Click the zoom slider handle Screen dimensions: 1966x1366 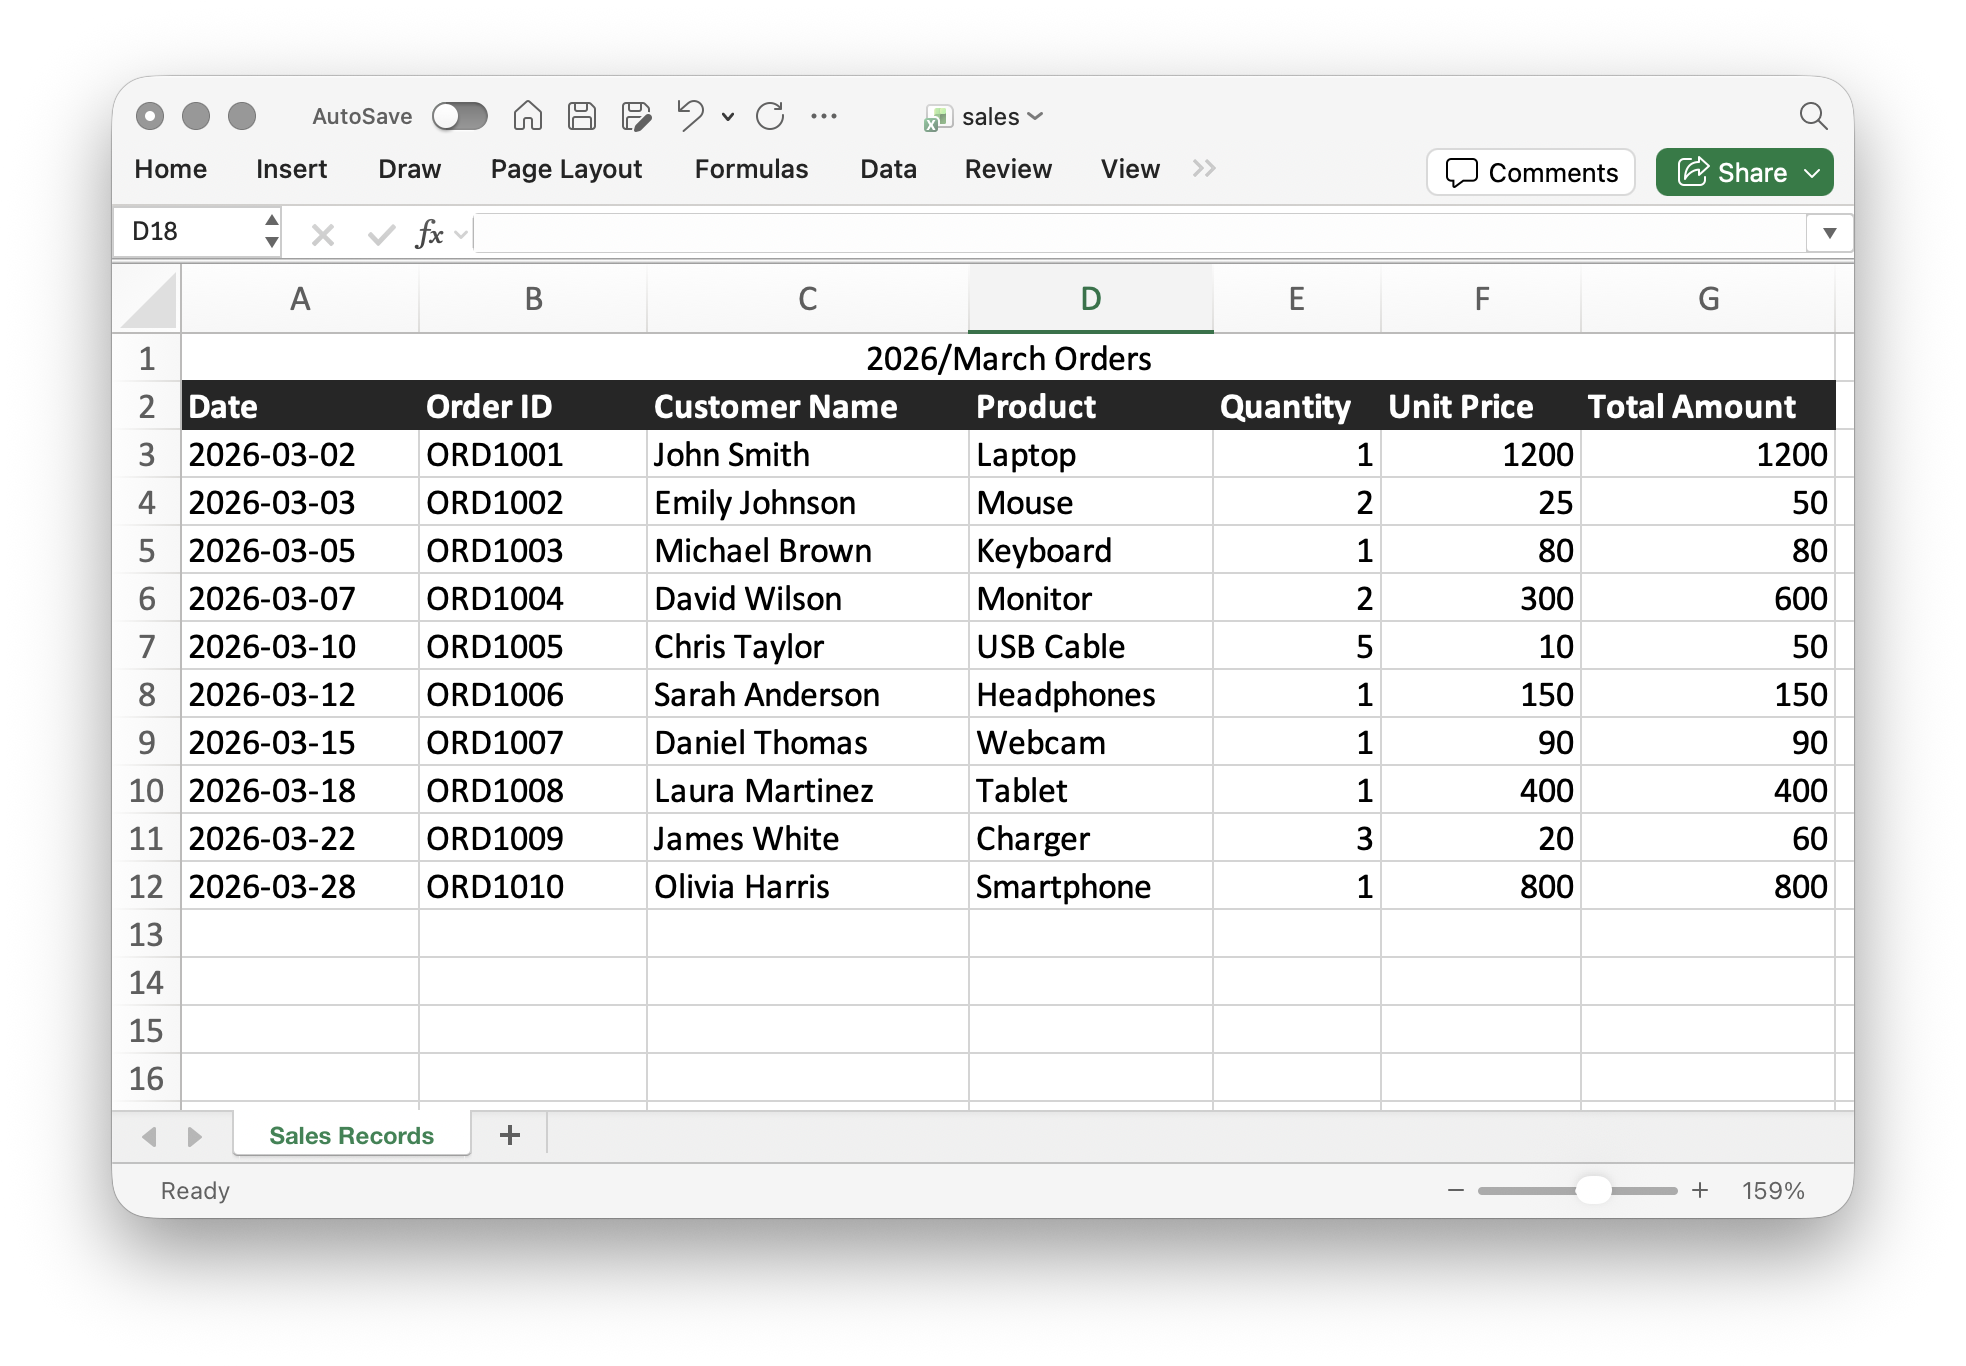1593,1190
